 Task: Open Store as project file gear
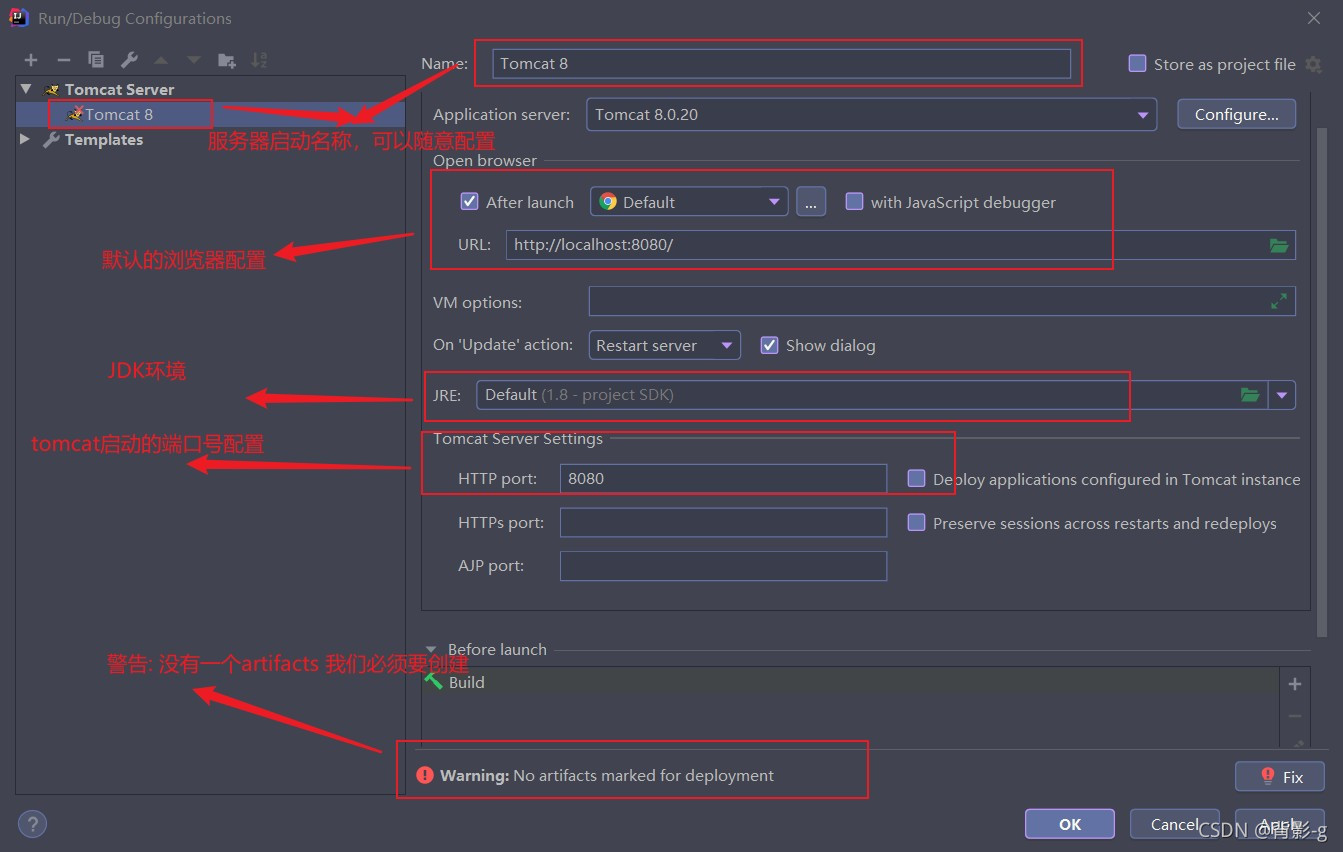1313,64
